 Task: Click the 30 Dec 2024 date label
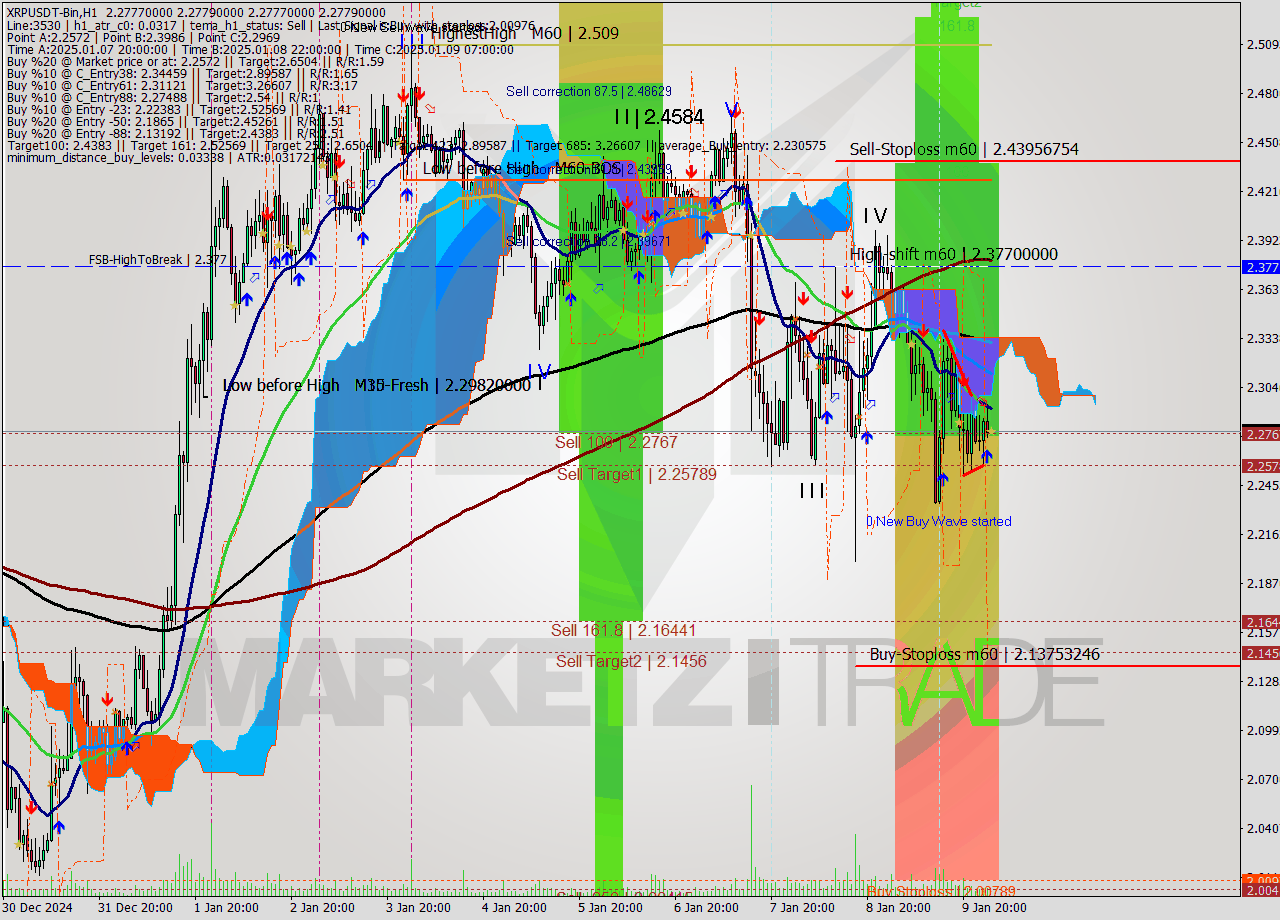(36, 908)
